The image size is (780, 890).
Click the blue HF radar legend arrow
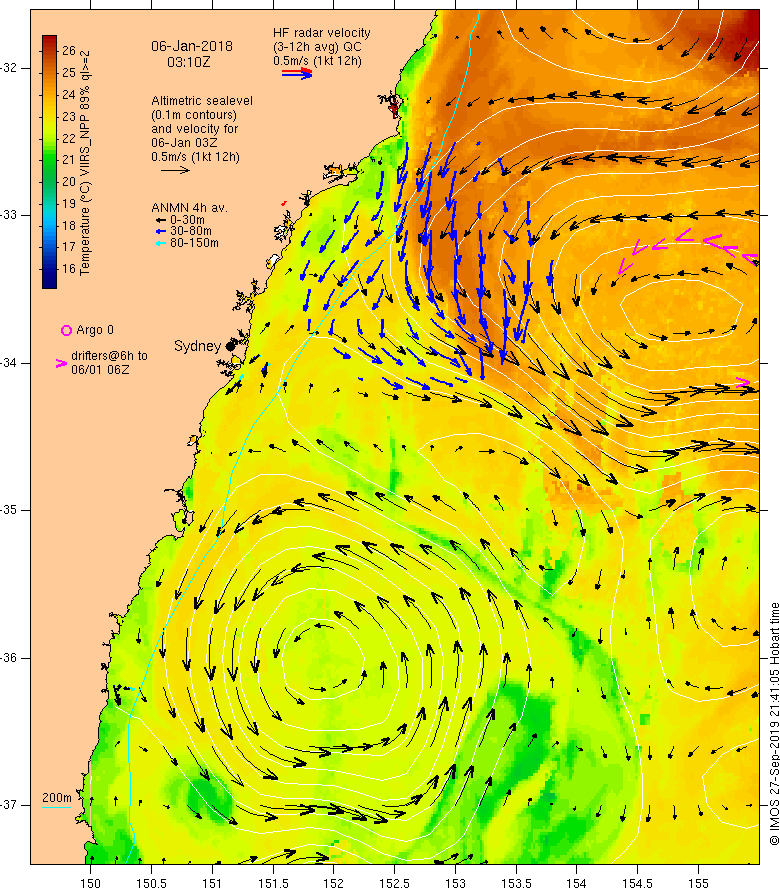pyautogui.click(x=297, y=75)
